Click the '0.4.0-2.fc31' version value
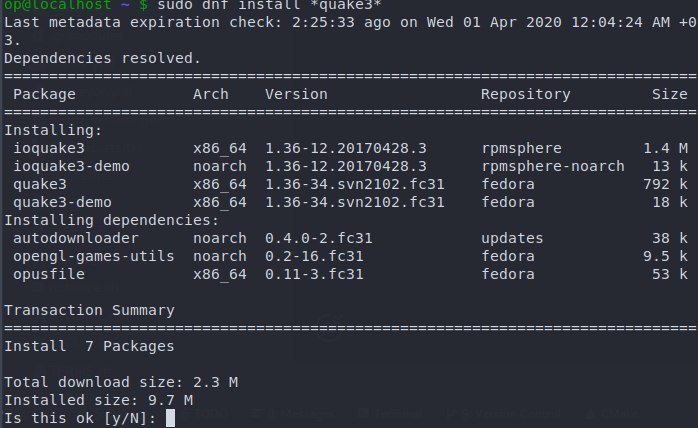The width and height of the screenshot is (698, 428). tap(319, 238)
